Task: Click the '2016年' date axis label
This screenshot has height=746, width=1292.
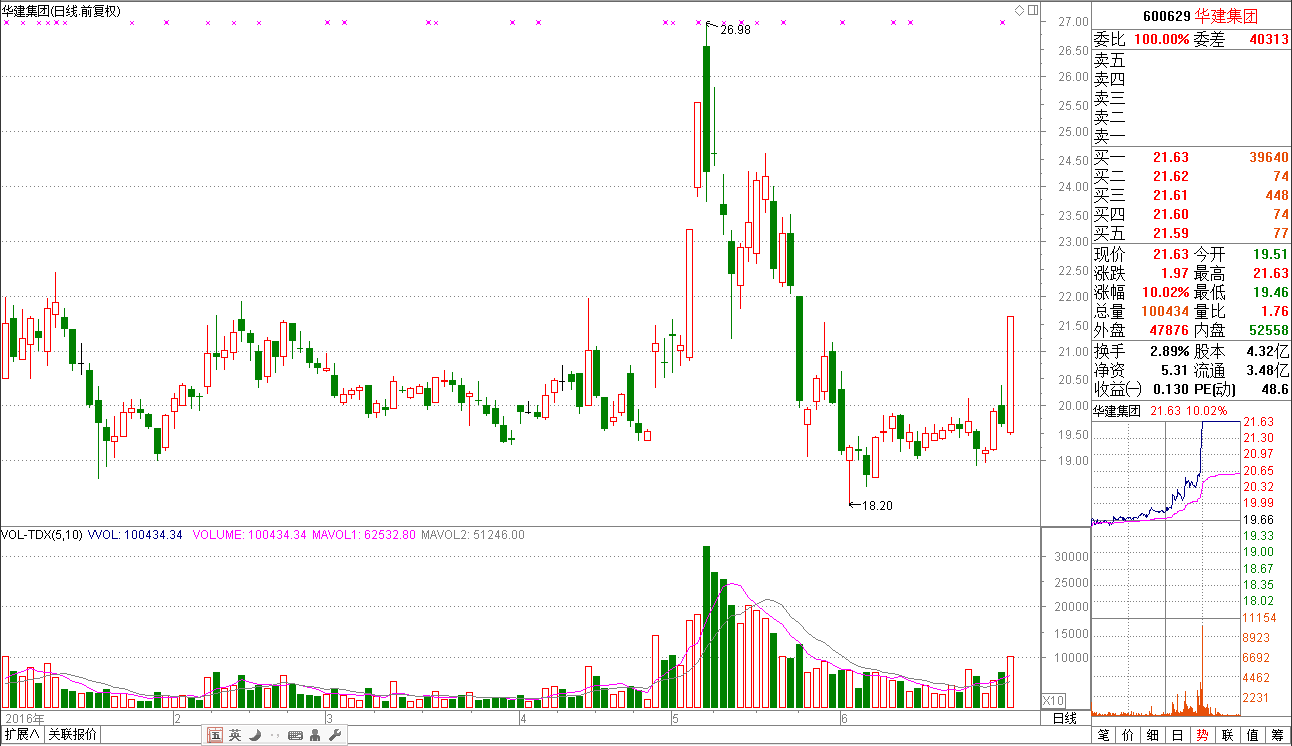Action: (x=24, y=718)
